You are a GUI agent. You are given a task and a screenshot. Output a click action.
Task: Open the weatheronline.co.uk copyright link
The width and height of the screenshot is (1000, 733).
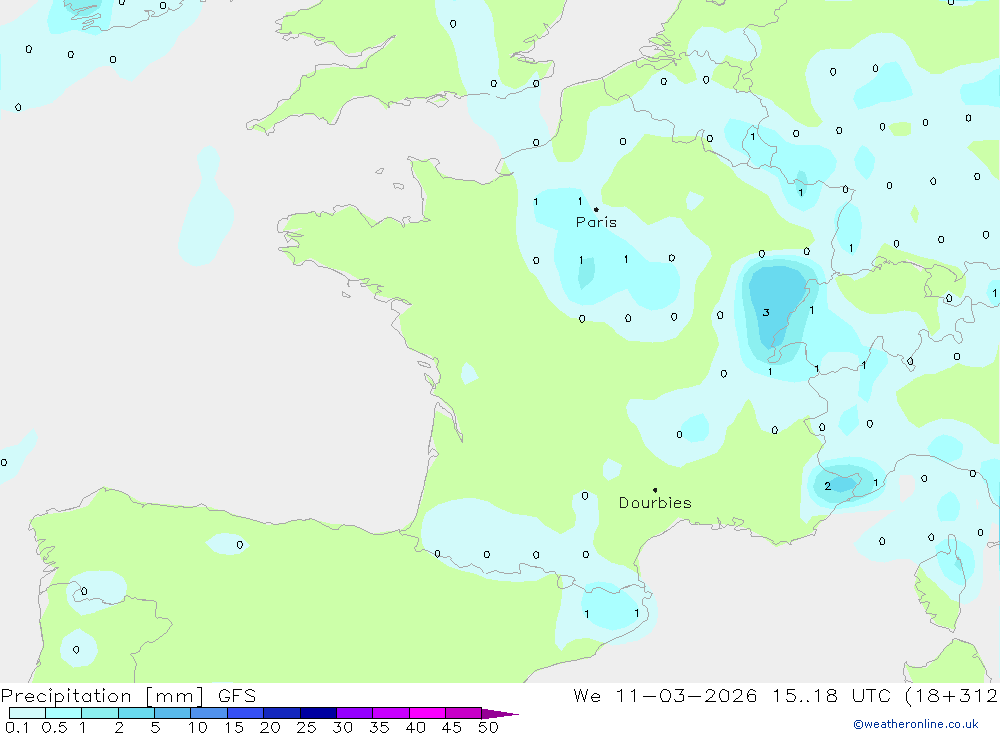tap(916, 724)
